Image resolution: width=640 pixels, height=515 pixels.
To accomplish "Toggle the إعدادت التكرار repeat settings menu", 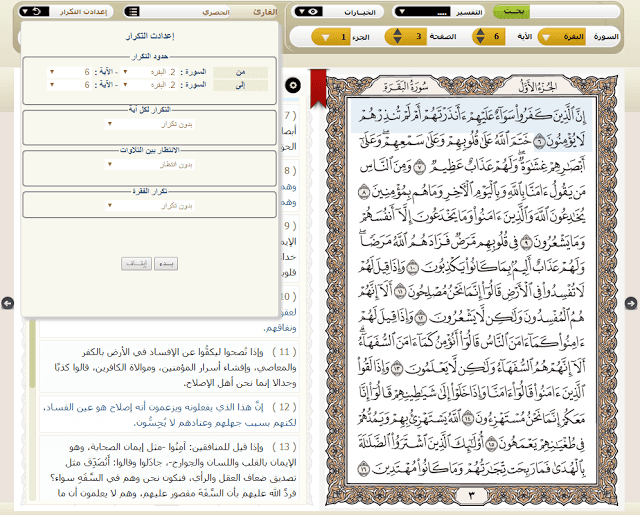I will click(66, 11).
